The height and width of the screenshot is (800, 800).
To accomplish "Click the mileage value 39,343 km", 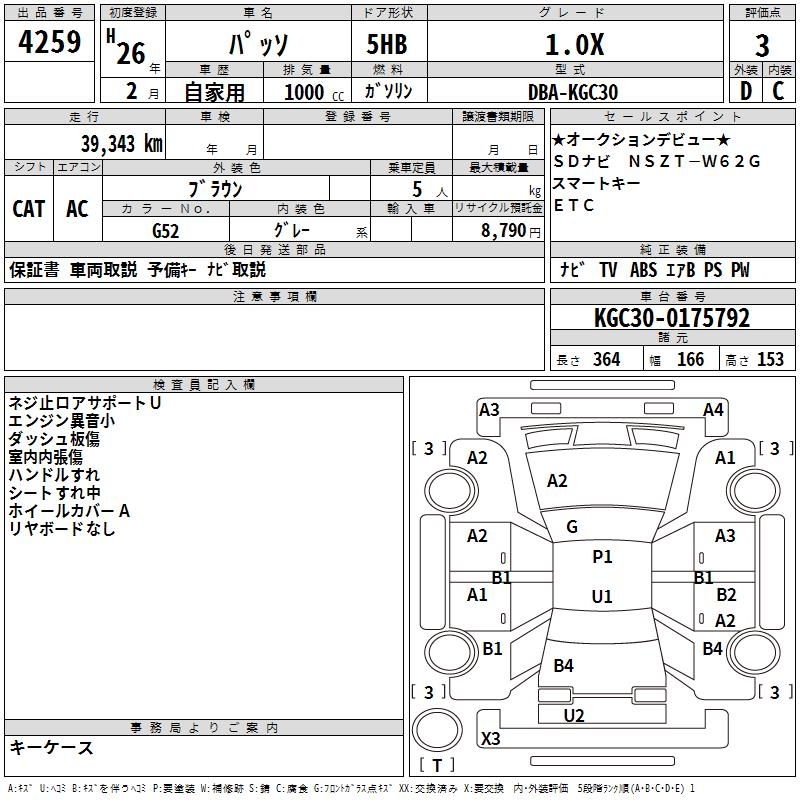I will pos(121,143).
